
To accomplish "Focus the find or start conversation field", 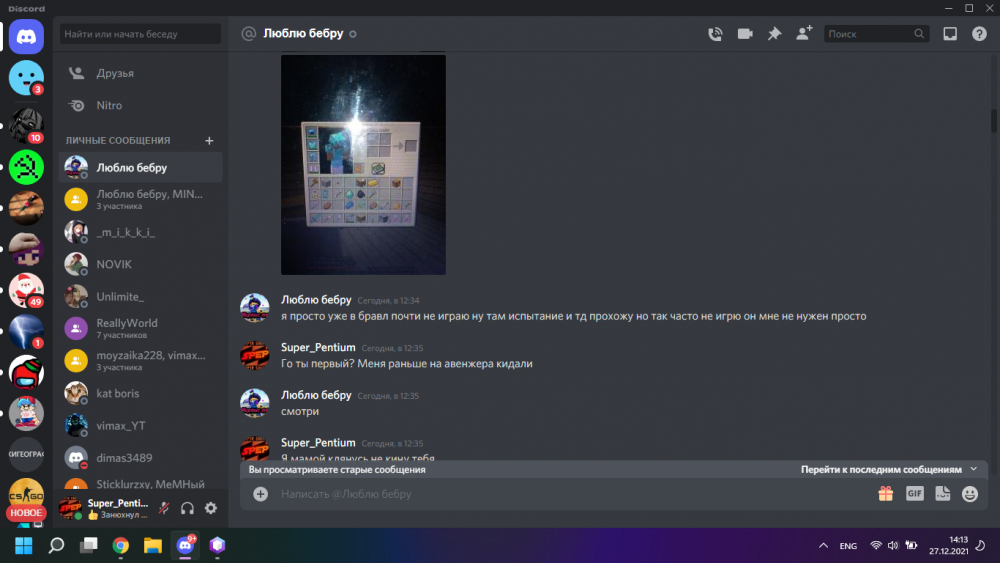I will point(140,34).
